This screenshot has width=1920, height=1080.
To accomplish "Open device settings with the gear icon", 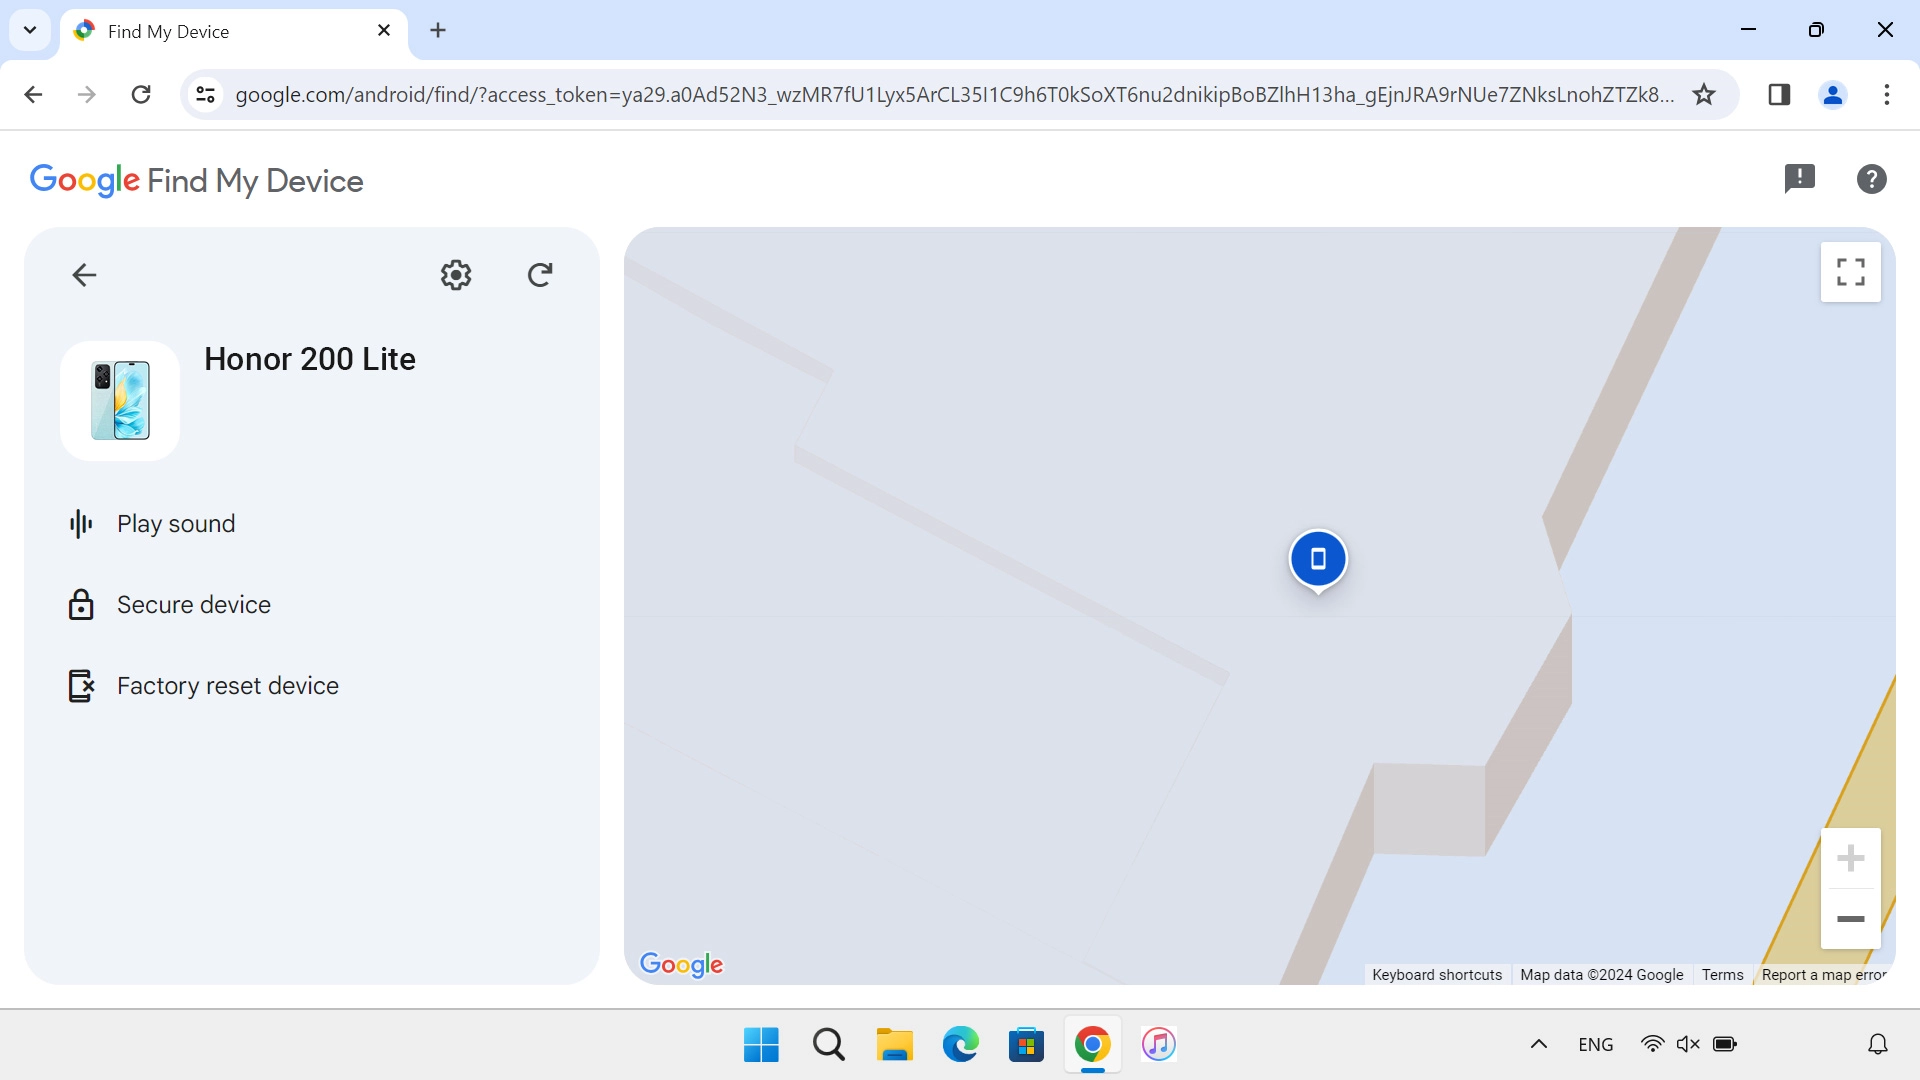I will [x=455, y=275].
